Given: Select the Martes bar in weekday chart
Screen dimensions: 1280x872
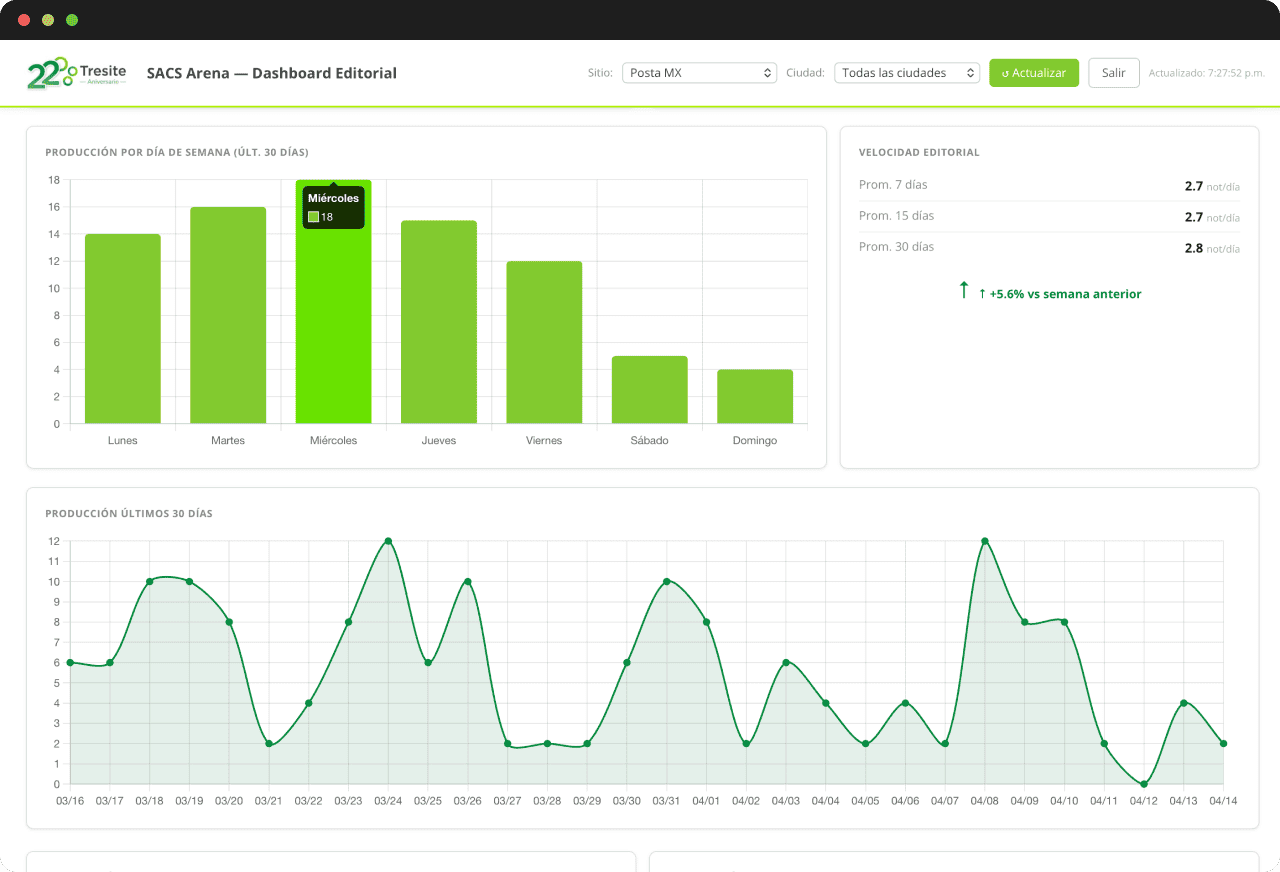Looking at the screenshot, I should point(228,315).
